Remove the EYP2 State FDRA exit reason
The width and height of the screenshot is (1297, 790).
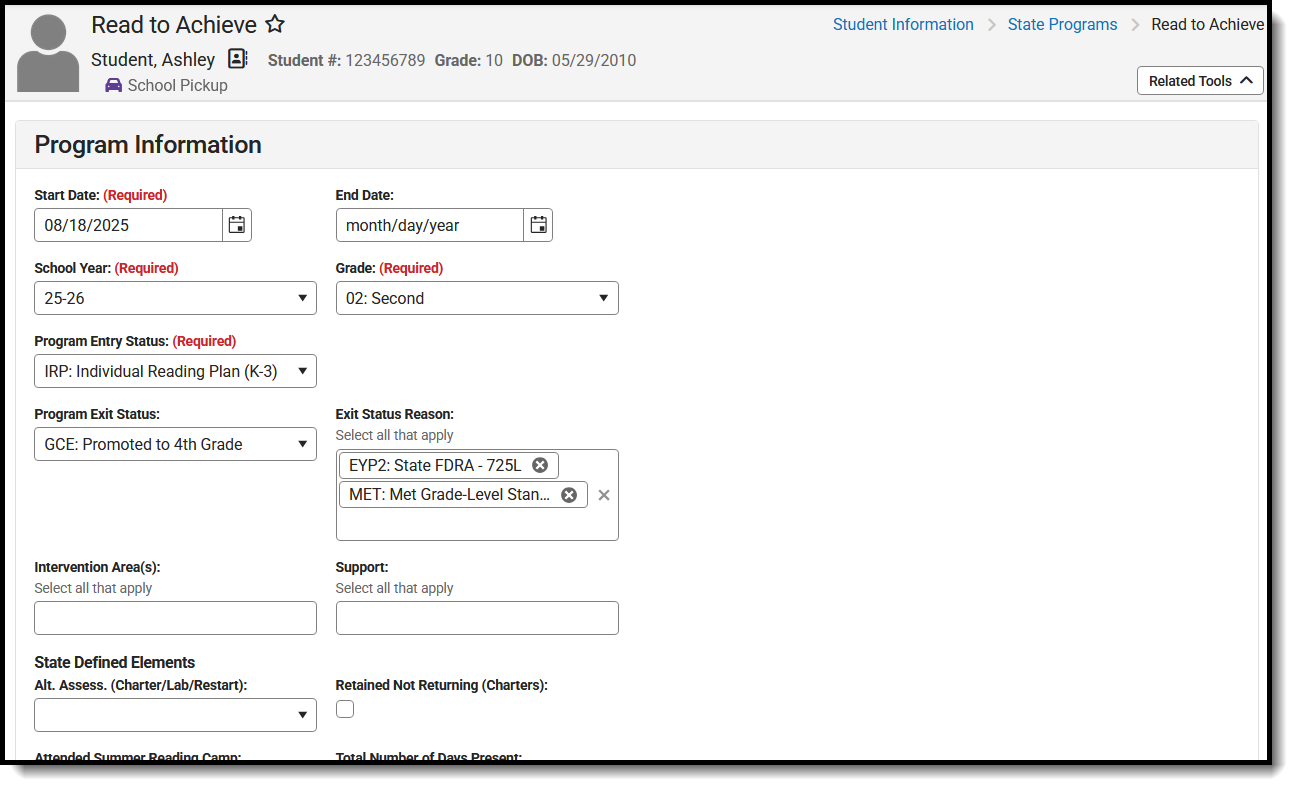coord(540,464)
